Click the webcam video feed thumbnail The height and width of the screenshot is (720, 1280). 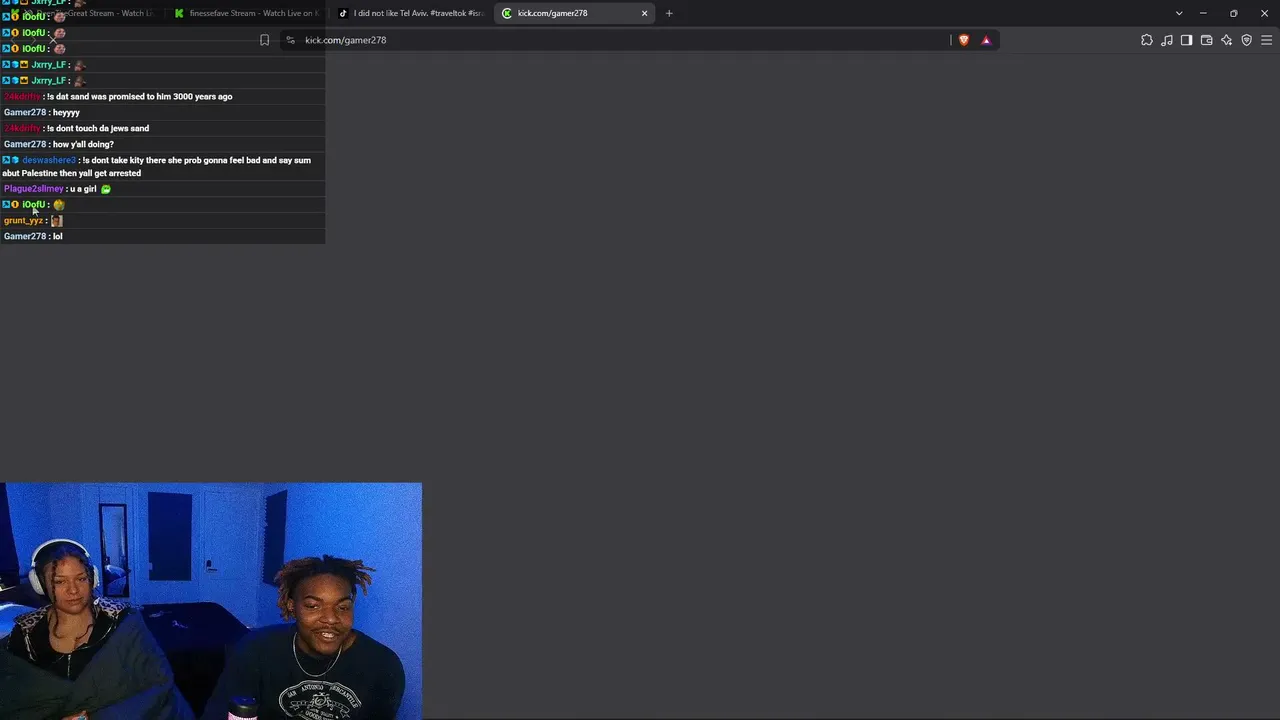(211, 601)
